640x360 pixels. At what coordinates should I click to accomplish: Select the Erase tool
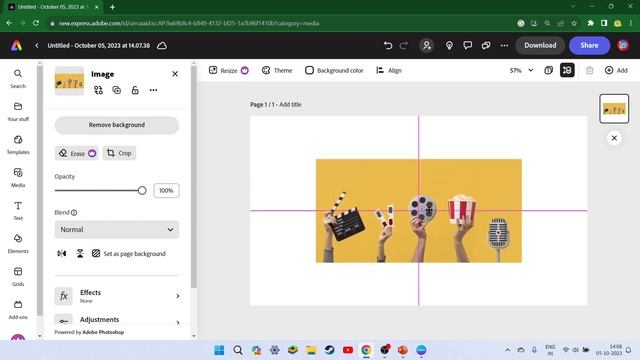pos(77,153)
